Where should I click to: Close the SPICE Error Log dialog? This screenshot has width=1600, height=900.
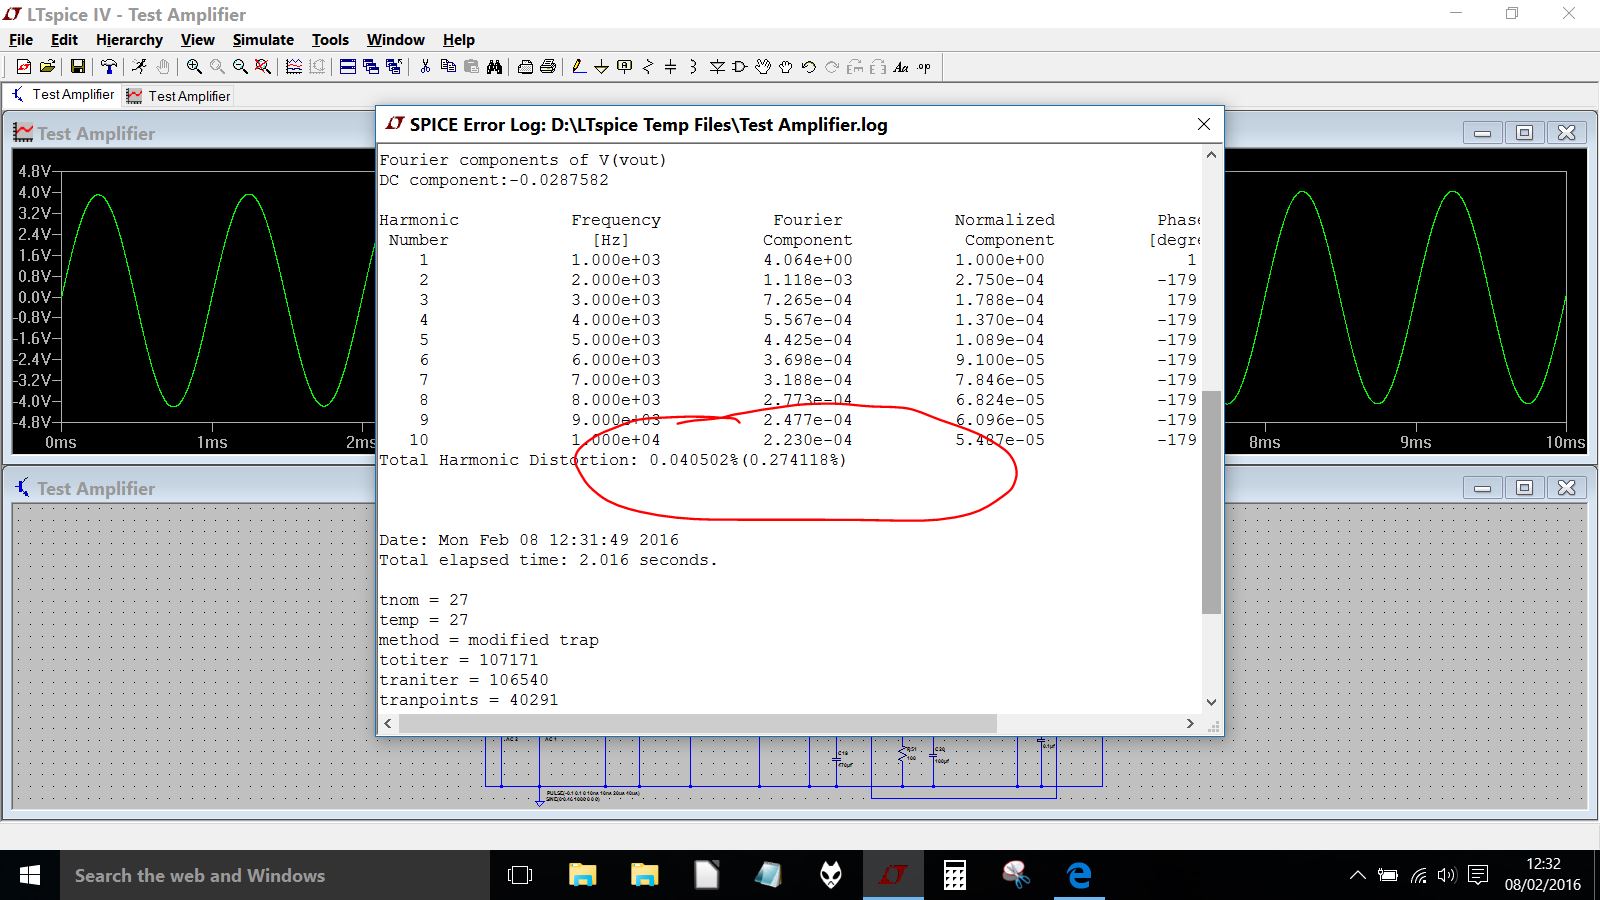pyautogui.click(x=1204, y=124)
